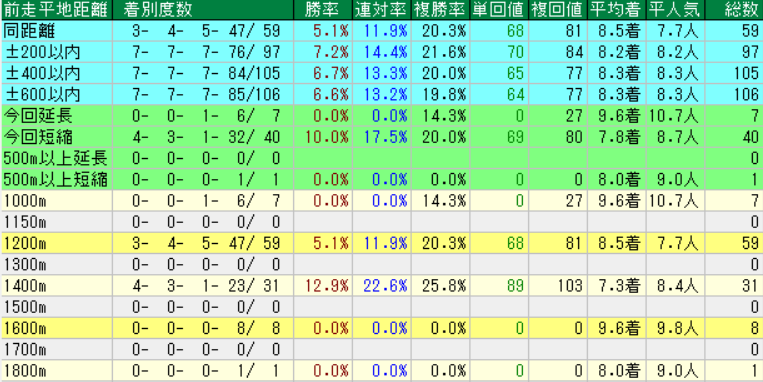The width and height of the screenshot is (763, 382).
Task: Select the 同距離 row label
Action: coord(29,31)
